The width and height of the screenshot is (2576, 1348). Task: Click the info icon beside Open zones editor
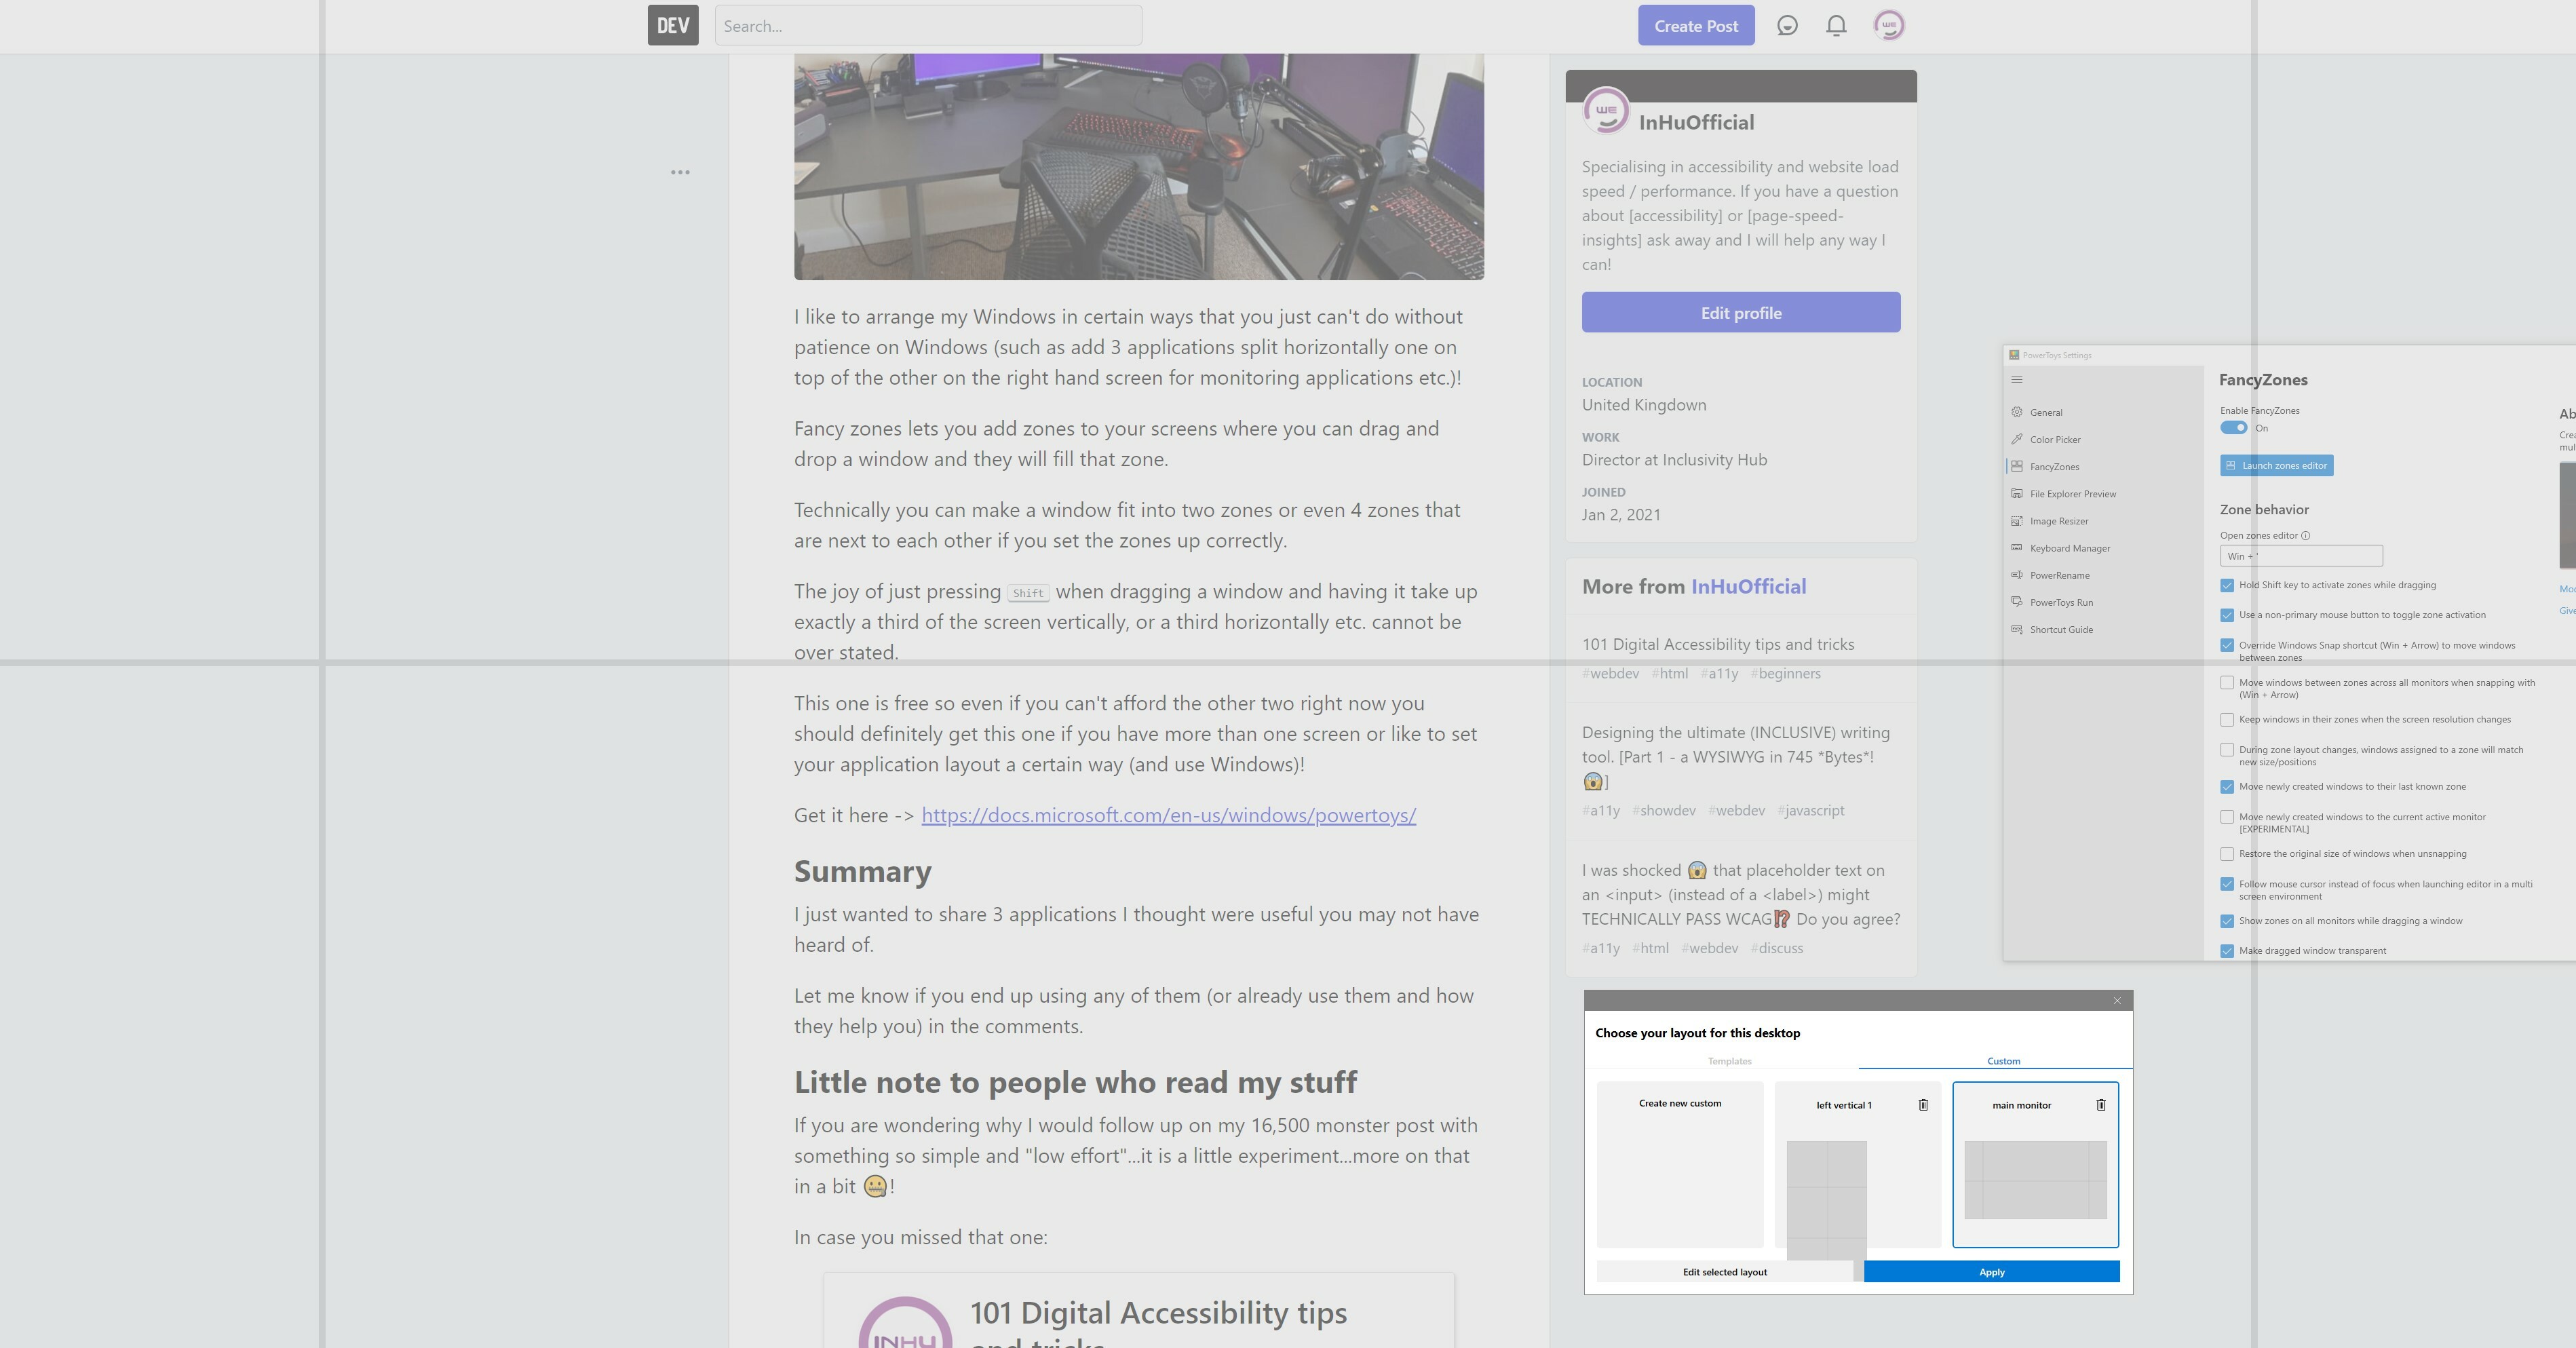pos(2305,536)
